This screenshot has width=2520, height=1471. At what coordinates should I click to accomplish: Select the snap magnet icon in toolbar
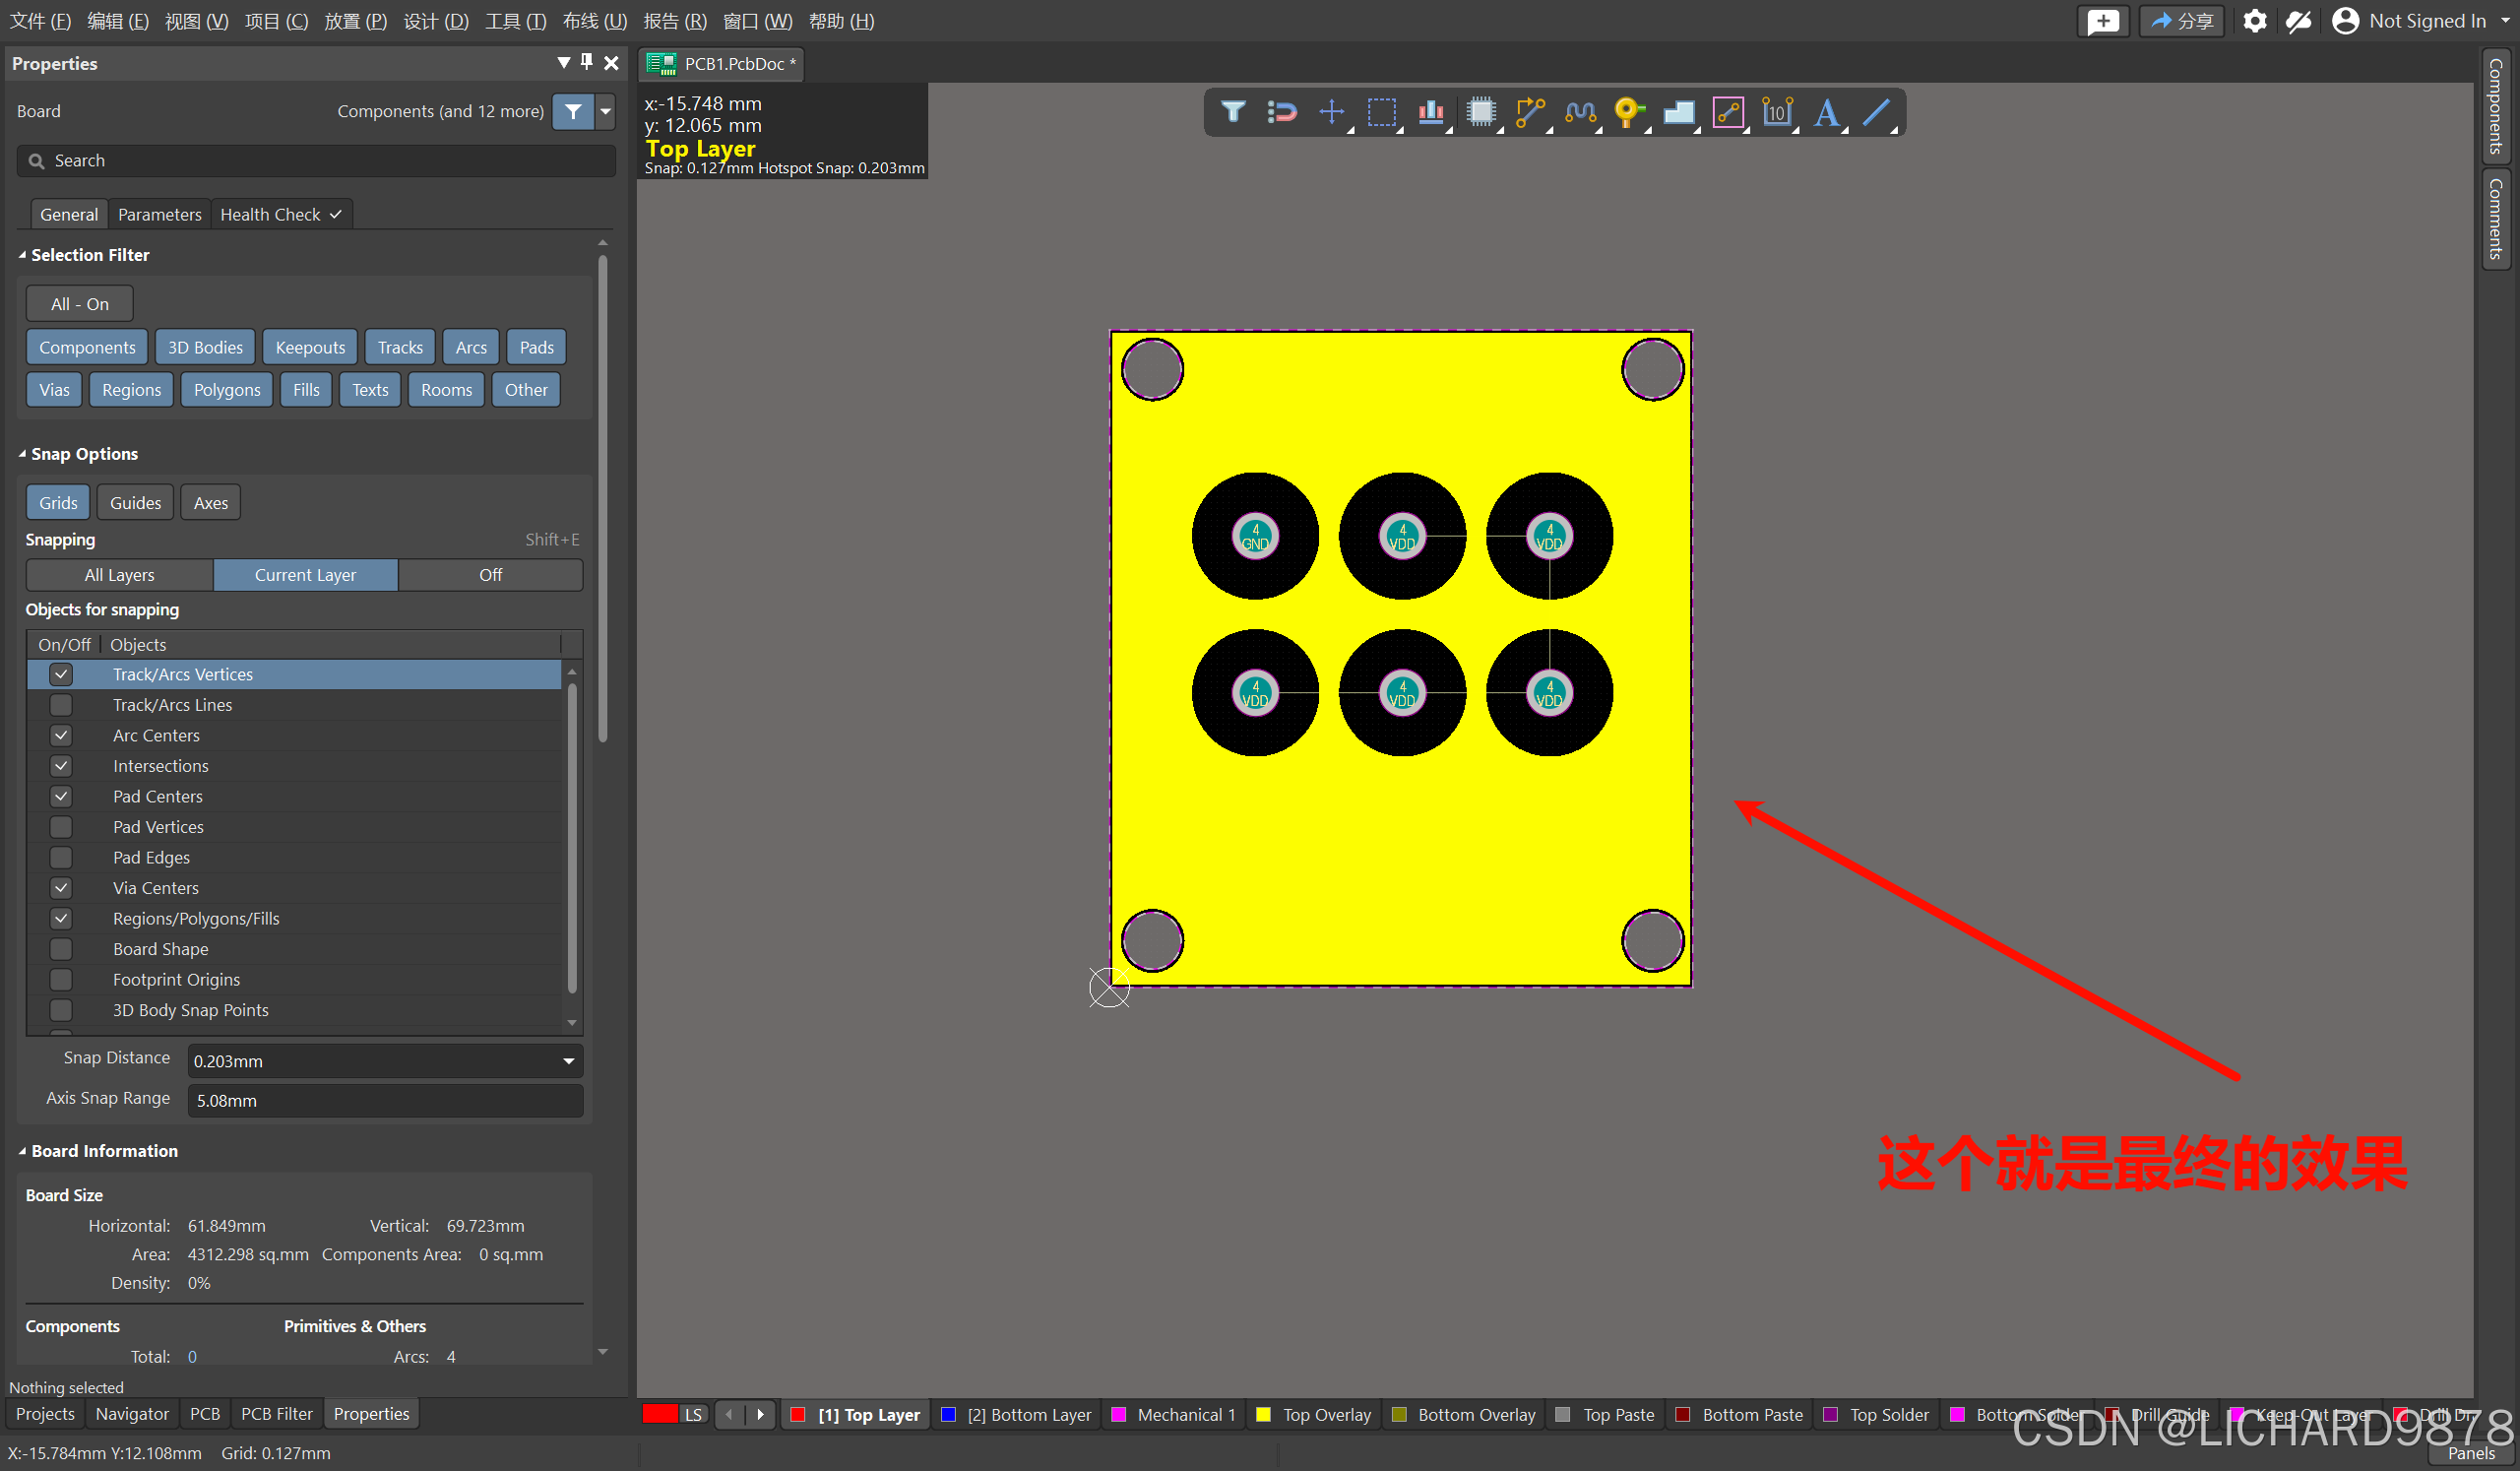[x=1281, y=112]
